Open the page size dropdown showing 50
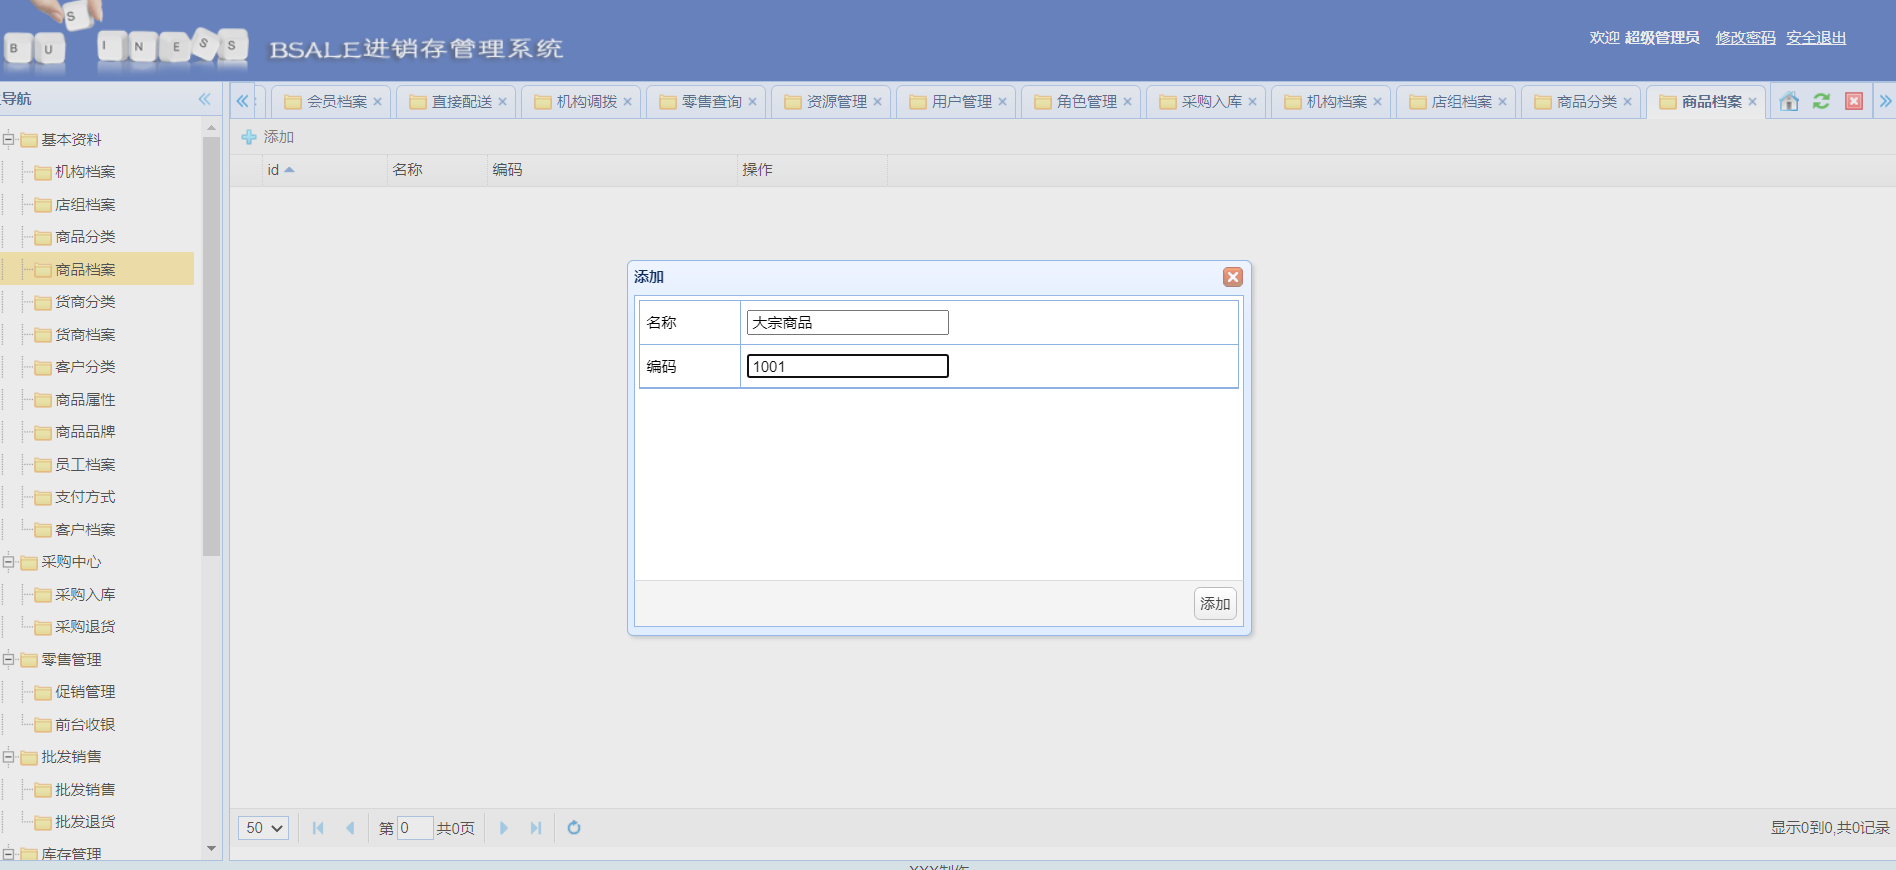The width and height of the screenshot is (1896, 870). point(264,828)
